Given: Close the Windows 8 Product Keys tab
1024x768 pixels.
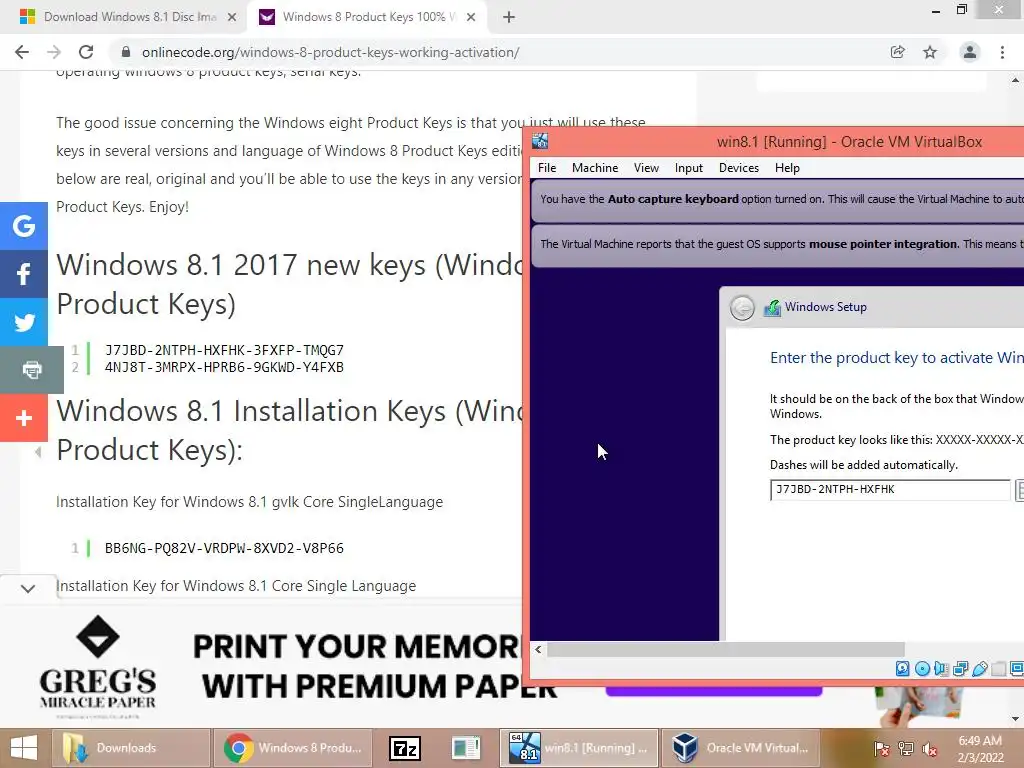Looking at the screenshot, I should click(471, 18).
